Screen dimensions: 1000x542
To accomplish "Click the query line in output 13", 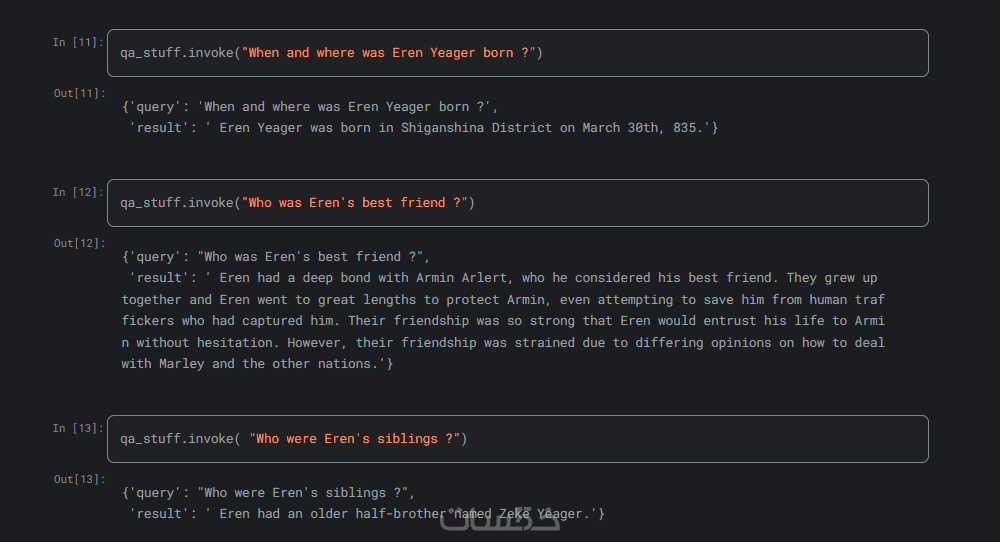I will 268,493.
